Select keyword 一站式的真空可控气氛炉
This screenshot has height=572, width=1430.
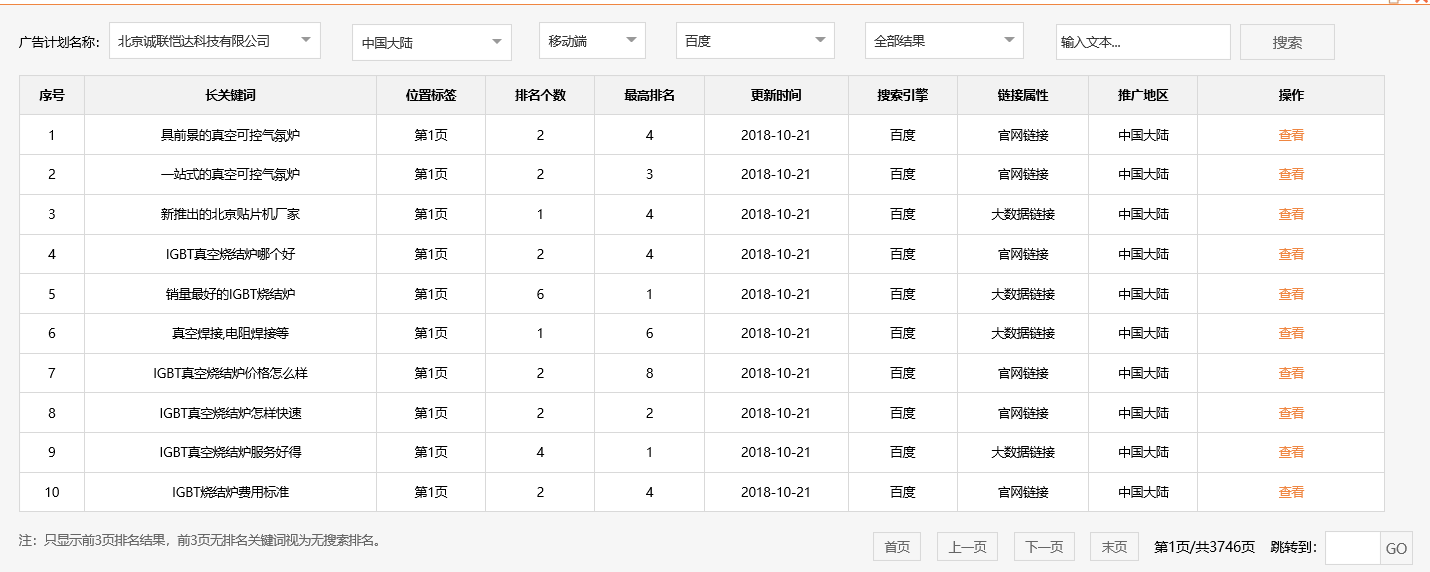pos(231,174)
